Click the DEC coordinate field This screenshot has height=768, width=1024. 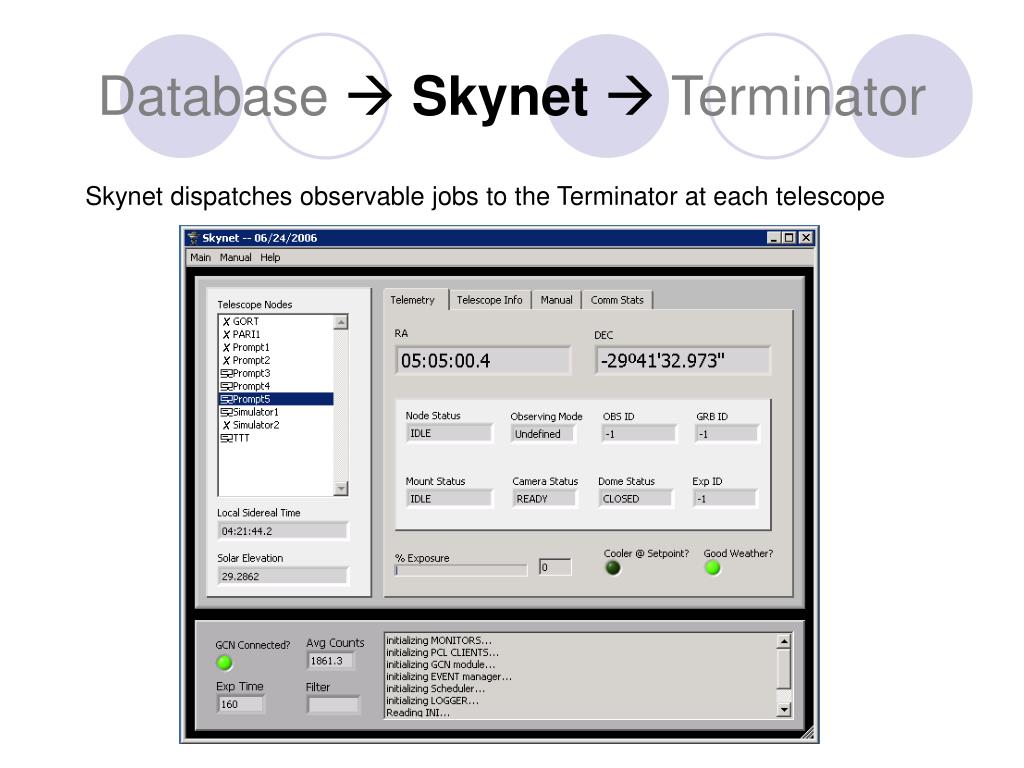point(682,360)
